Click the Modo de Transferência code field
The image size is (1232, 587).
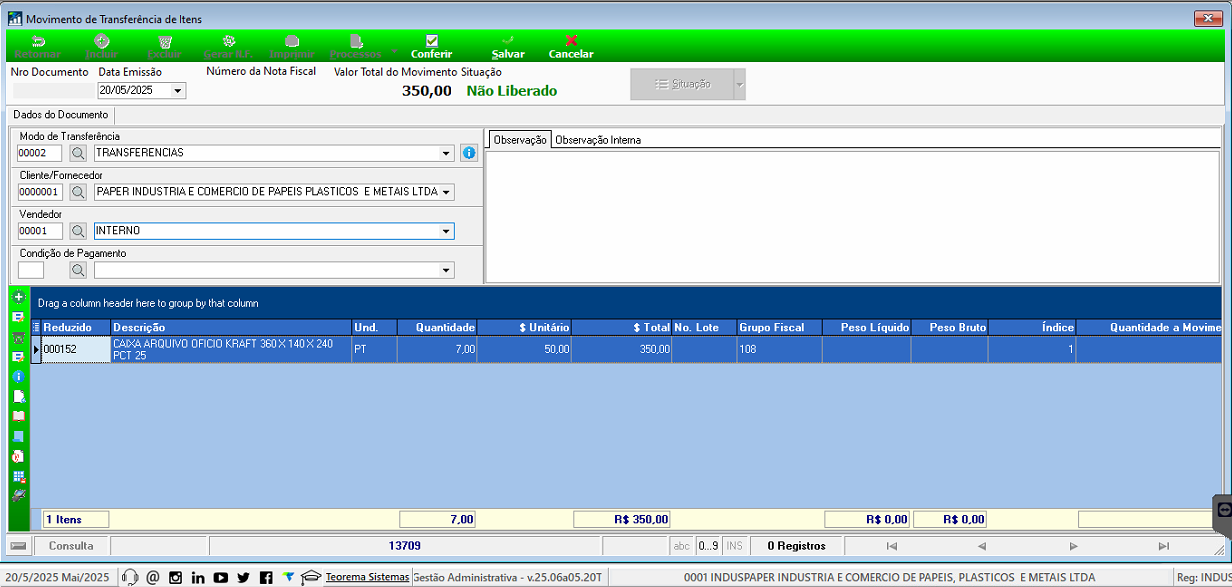[x=40, y=153]
